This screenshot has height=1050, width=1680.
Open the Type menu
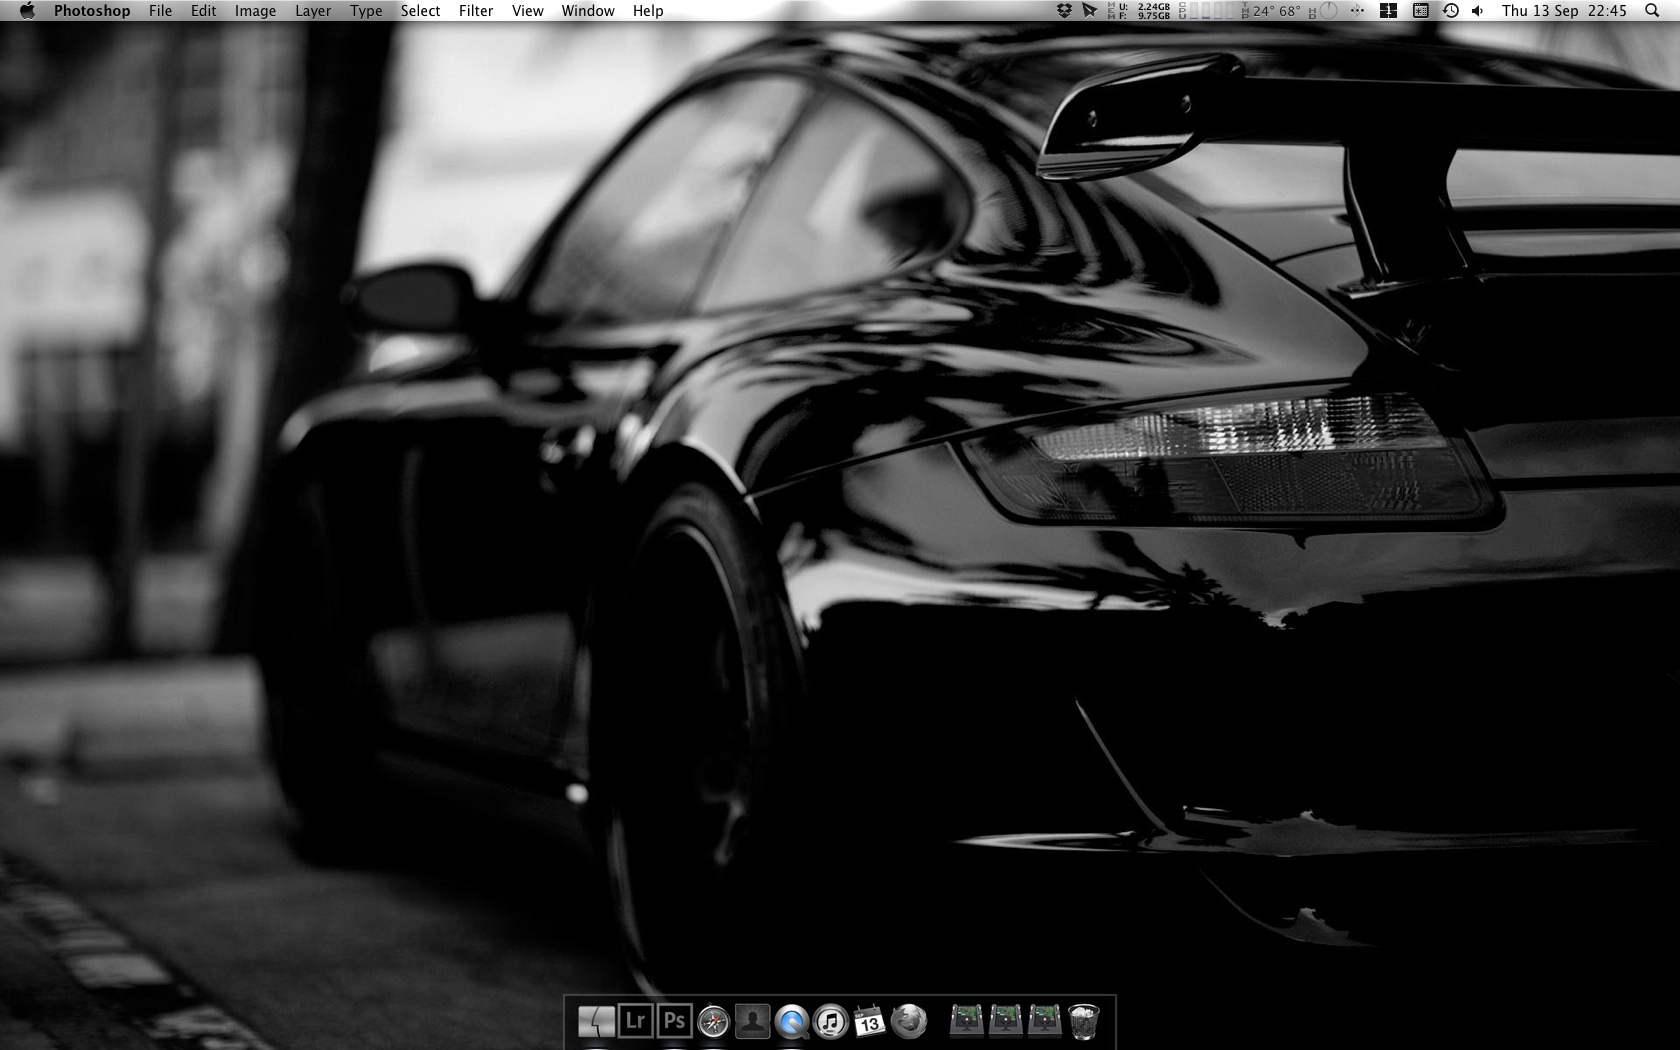(366, 11)
